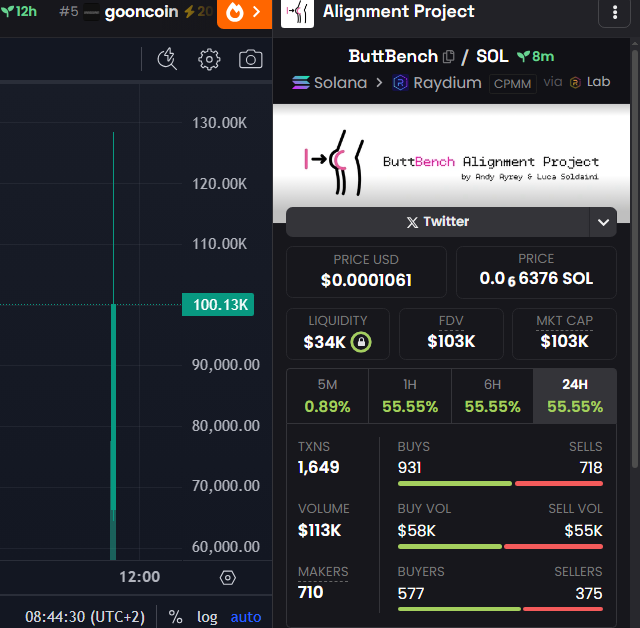
Task: Toggle the log scale option
Action: pyautogui.click(x=207, y=617)
